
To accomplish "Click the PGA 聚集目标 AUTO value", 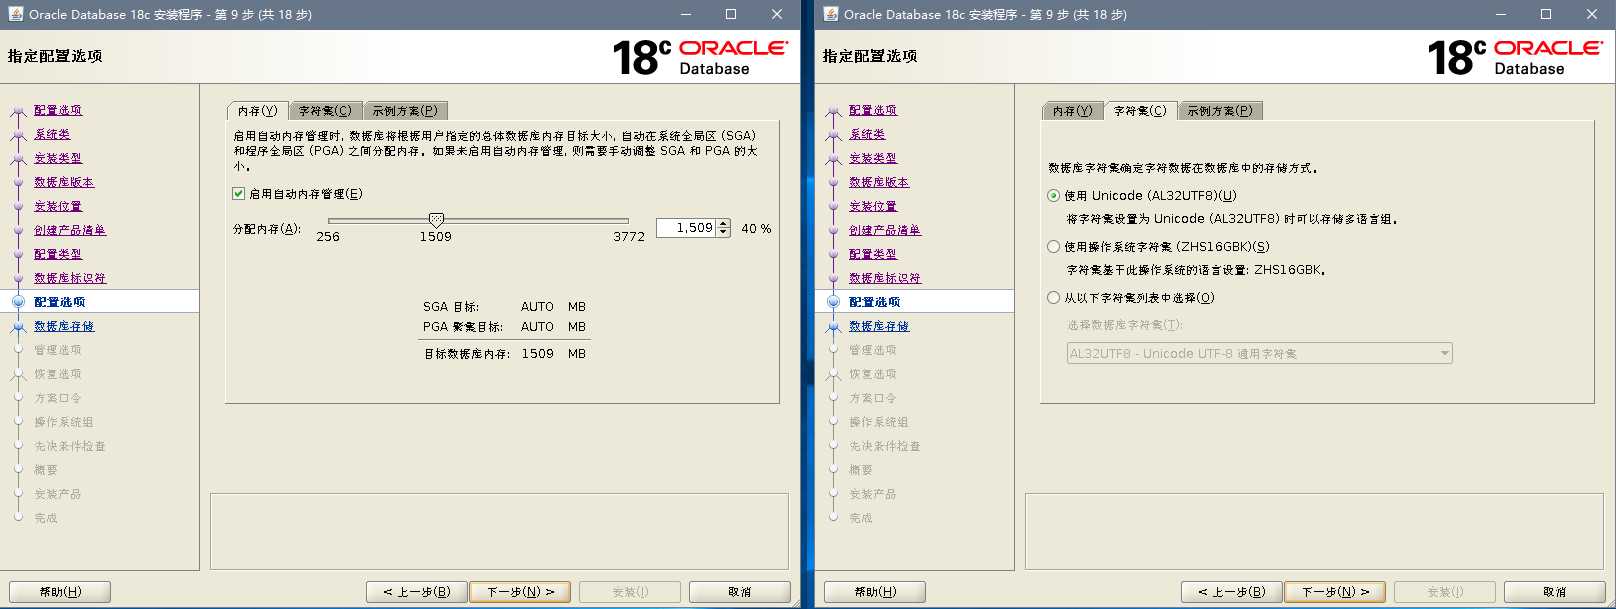I will pos(537,327).
